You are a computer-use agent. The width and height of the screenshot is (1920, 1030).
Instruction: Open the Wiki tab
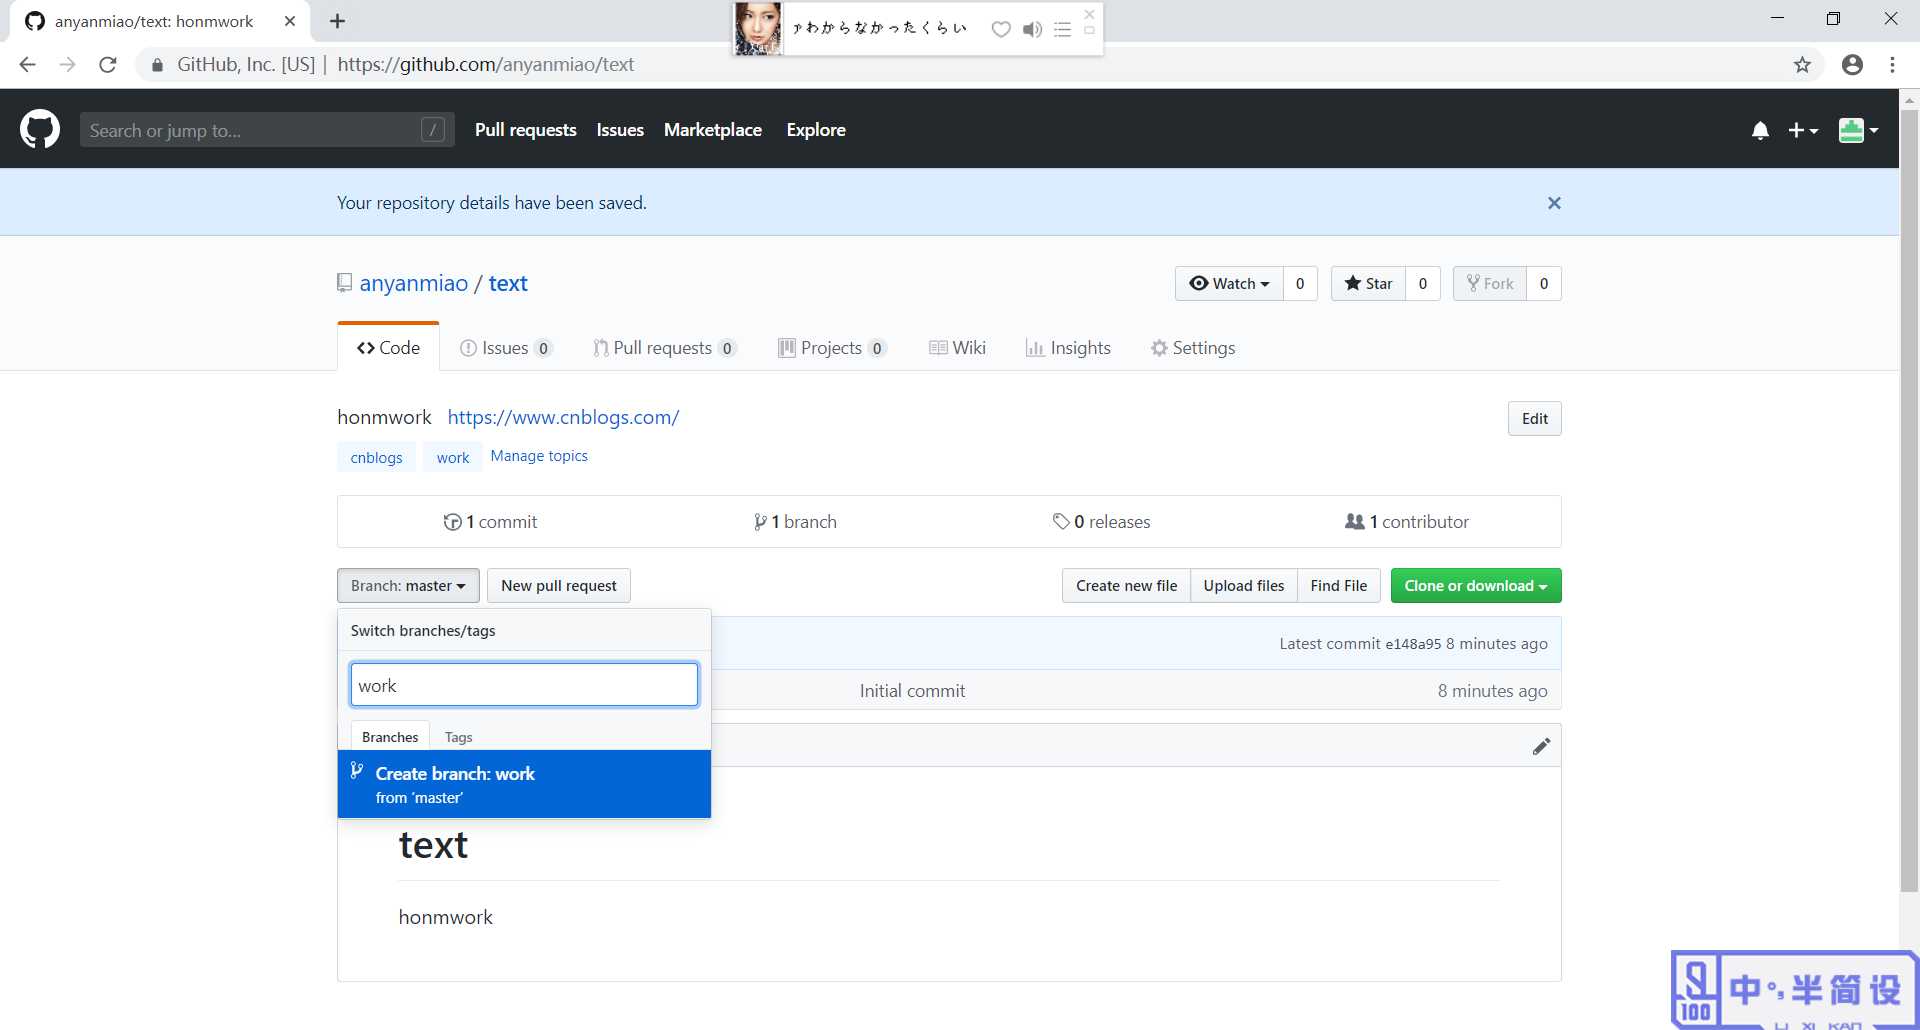(957, 348)
